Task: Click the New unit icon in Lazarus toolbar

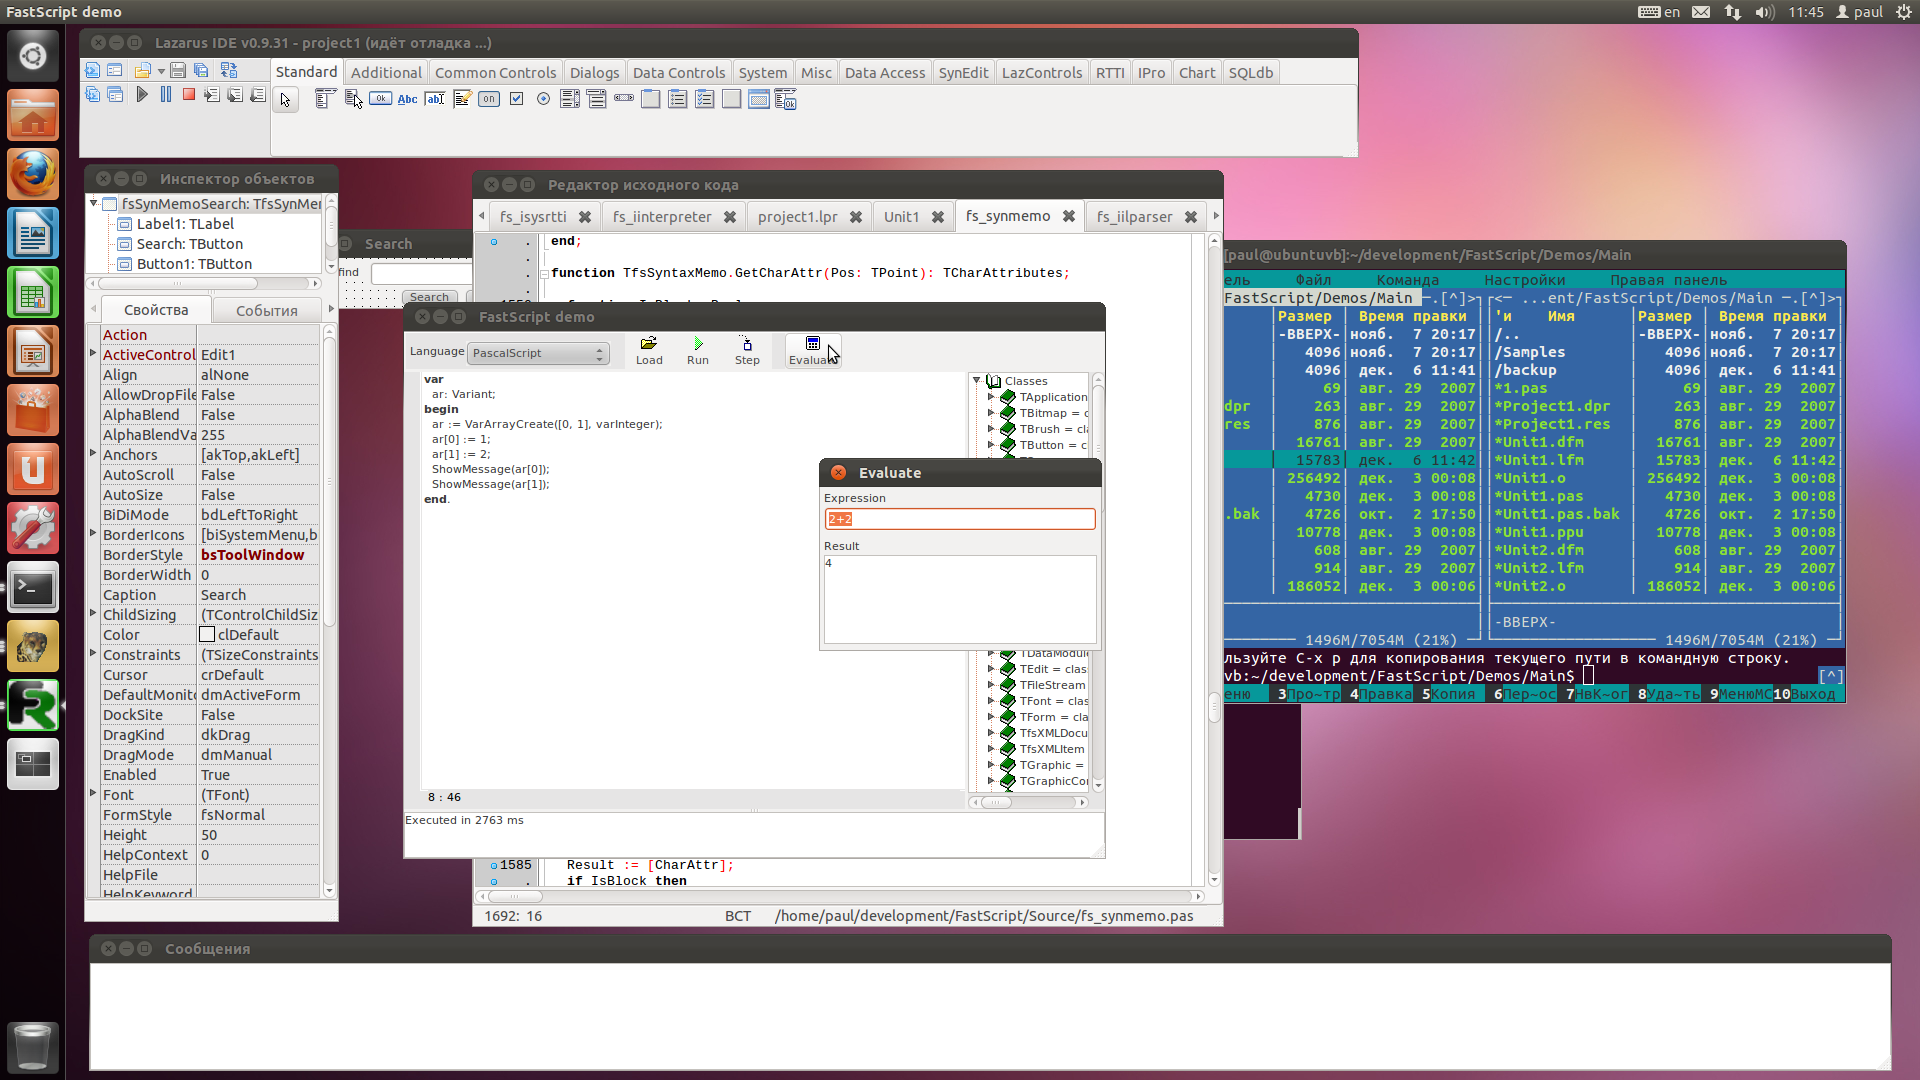Action: [x=92, y=70]
